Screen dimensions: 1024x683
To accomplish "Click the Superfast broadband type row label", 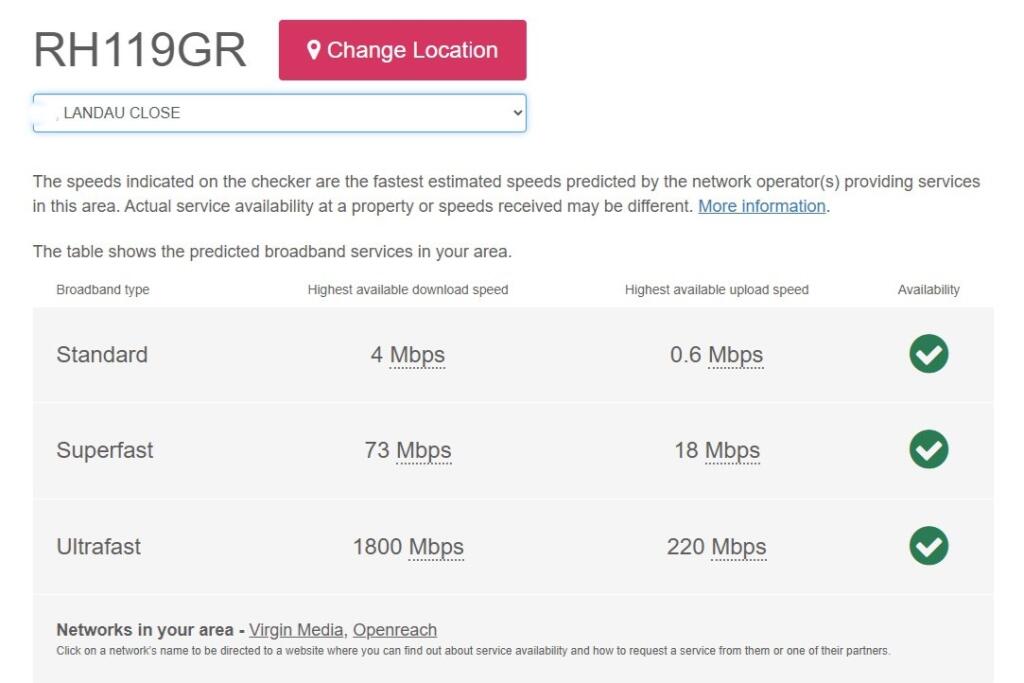I will [x=105, y=450].
